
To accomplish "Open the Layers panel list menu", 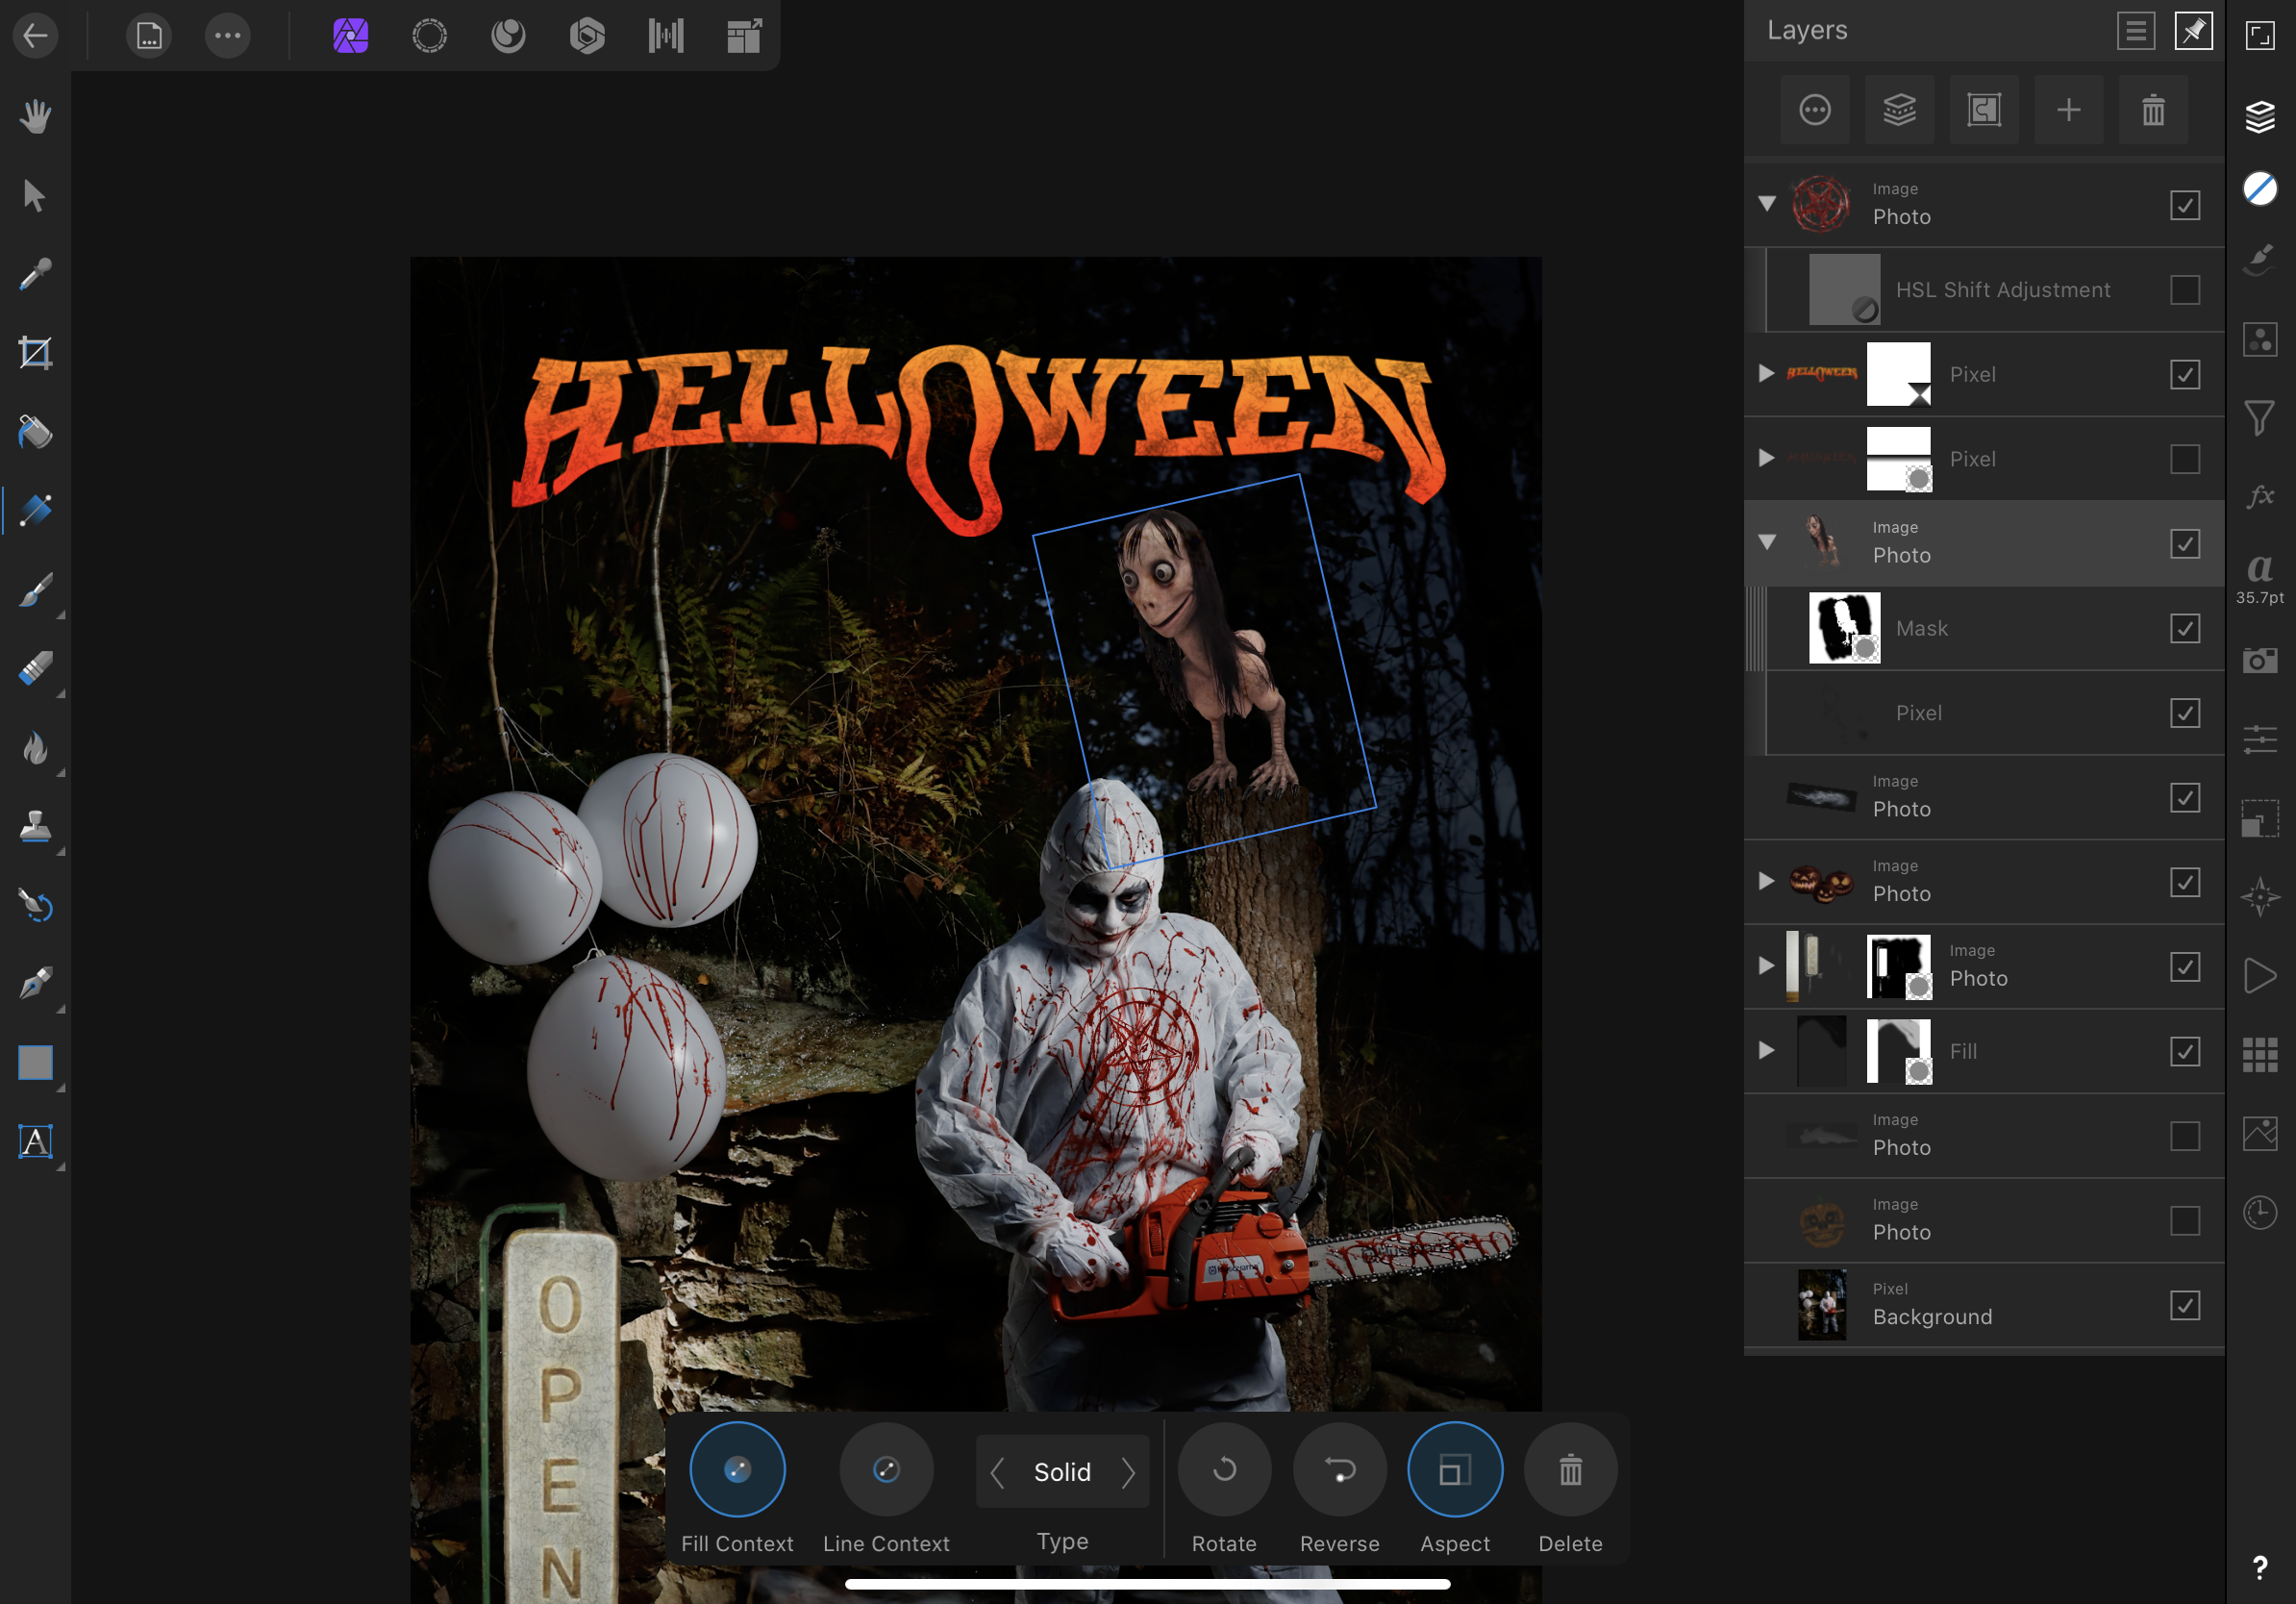I will tap(2135, 31).
